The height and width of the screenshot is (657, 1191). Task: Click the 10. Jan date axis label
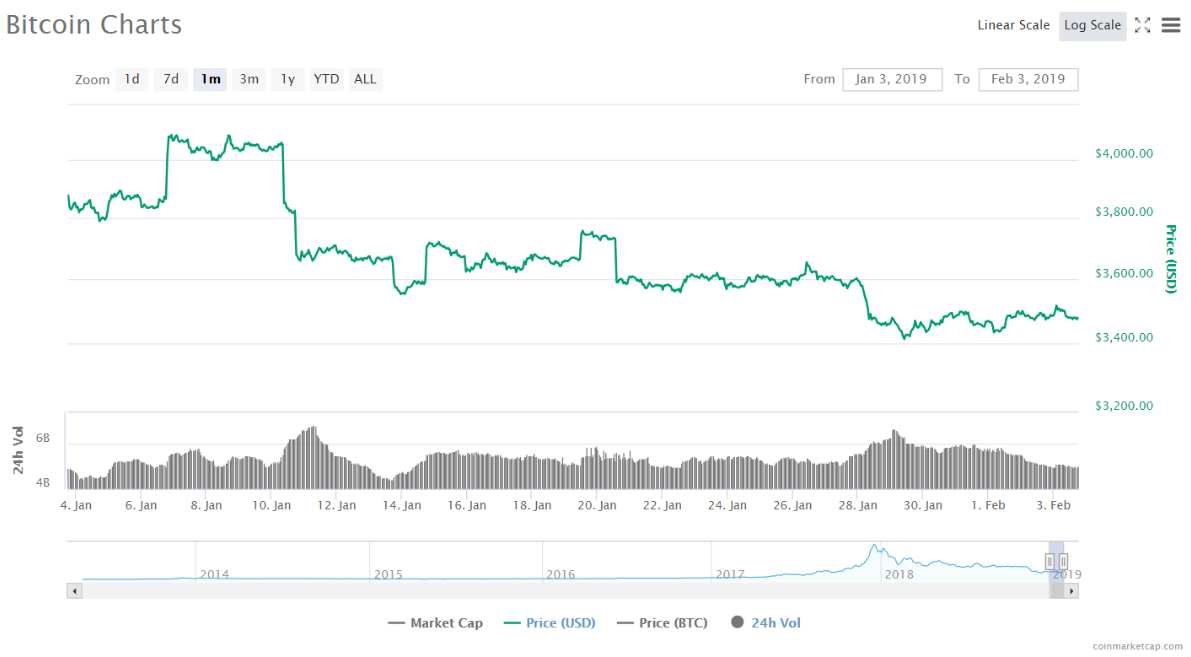(x=271, y=505)
